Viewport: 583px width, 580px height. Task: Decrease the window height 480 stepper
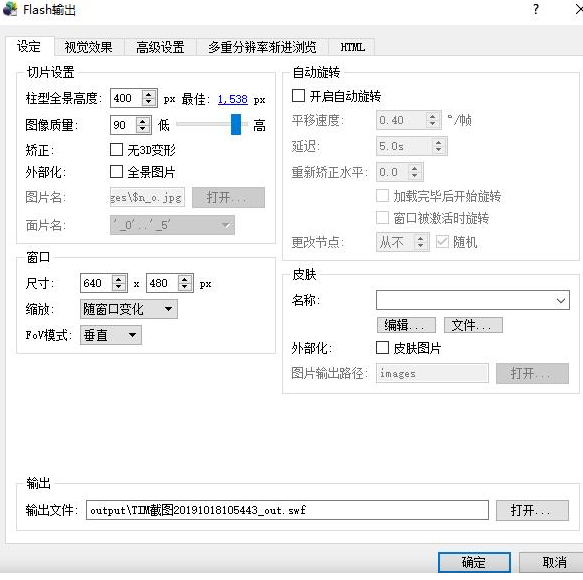click(185, 287)
